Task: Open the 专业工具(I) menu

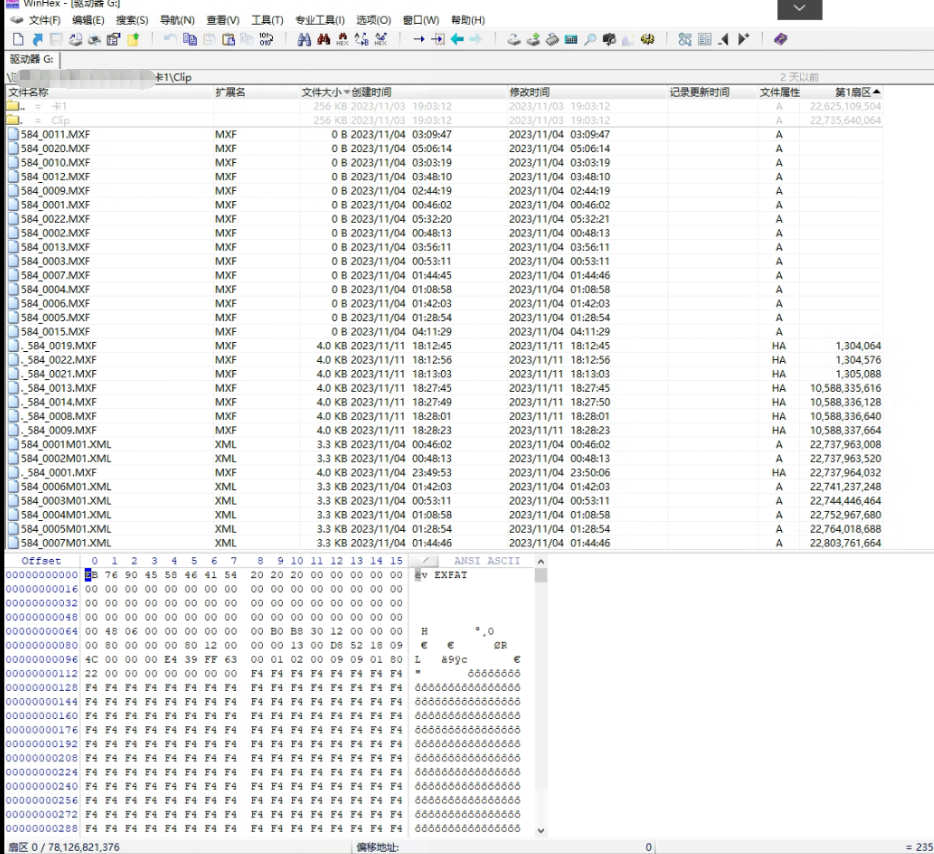Action: click(320, 20)
